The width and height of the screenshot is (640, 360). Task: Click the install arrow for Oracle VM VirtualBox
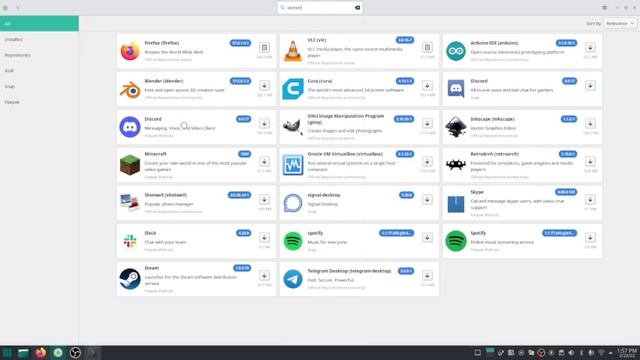pyautogui.click(x=427, y=161)
